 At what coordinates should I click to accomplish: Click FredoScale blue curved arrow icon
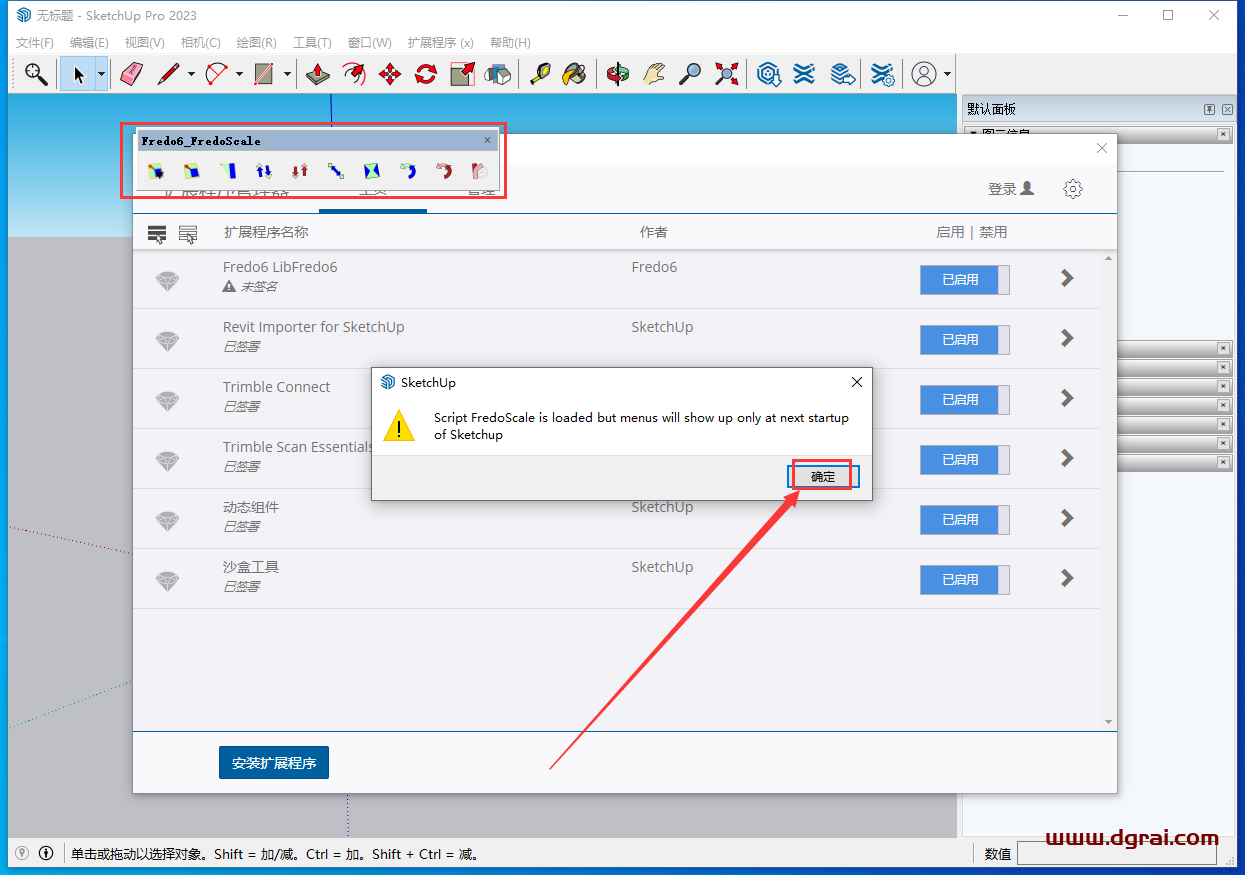[408, 171]
